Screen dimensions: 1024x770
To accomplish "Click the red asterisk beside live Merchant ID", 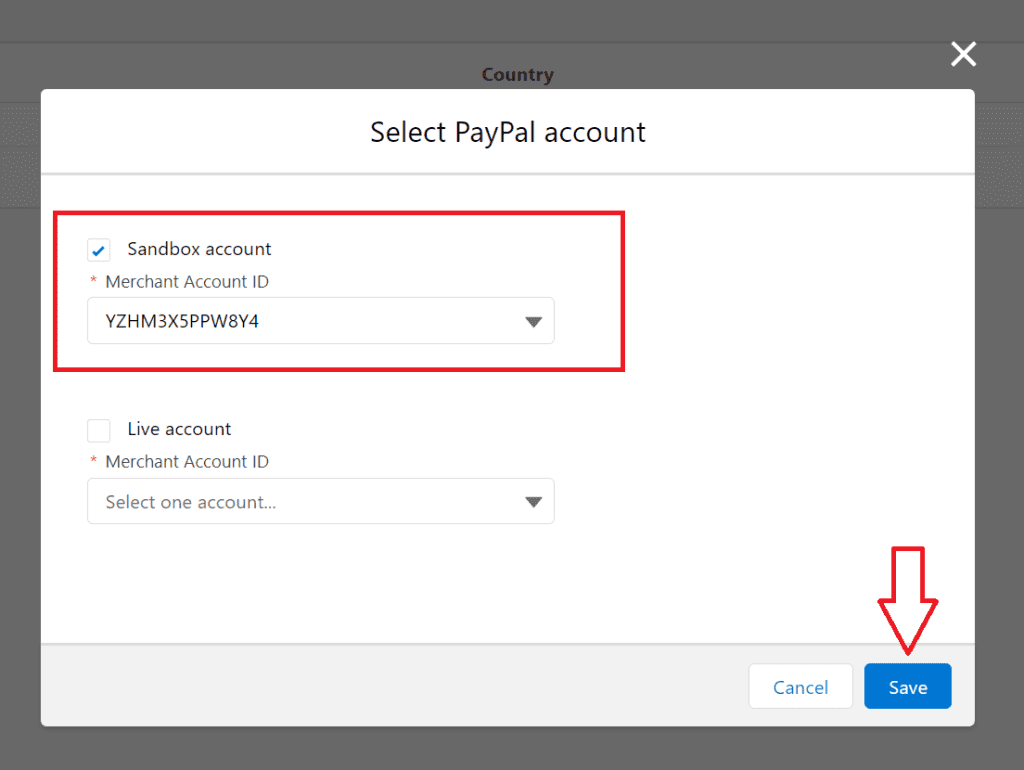I will (94, 461).
